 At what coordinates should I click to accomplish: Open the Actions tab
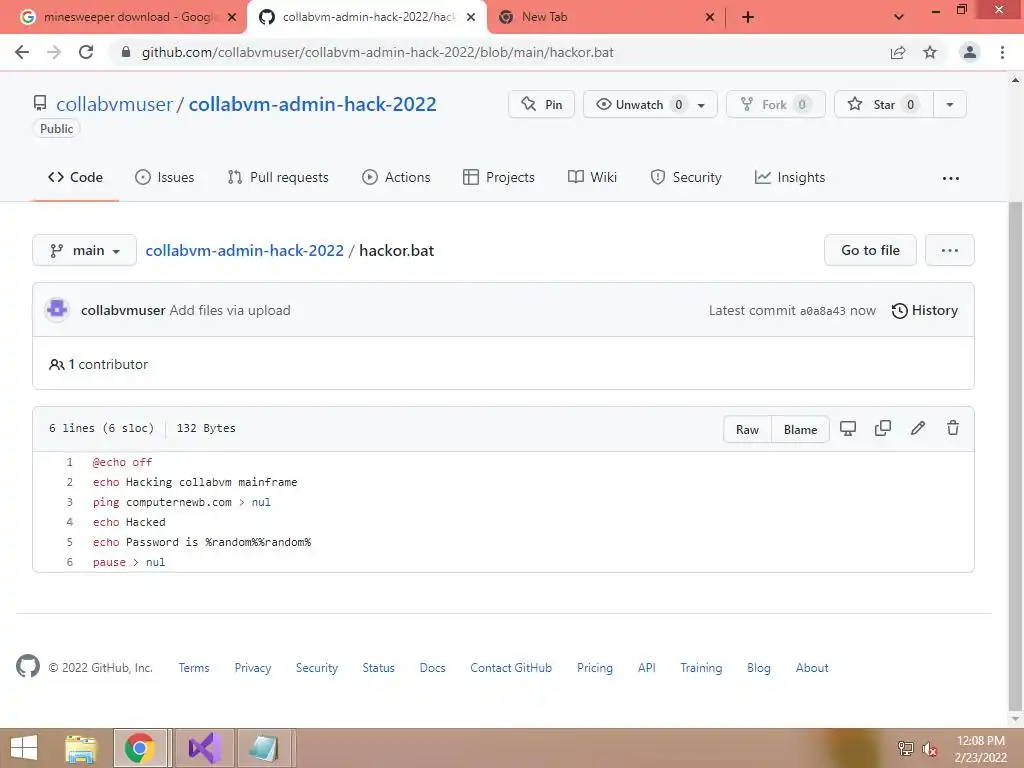(396, 177)
